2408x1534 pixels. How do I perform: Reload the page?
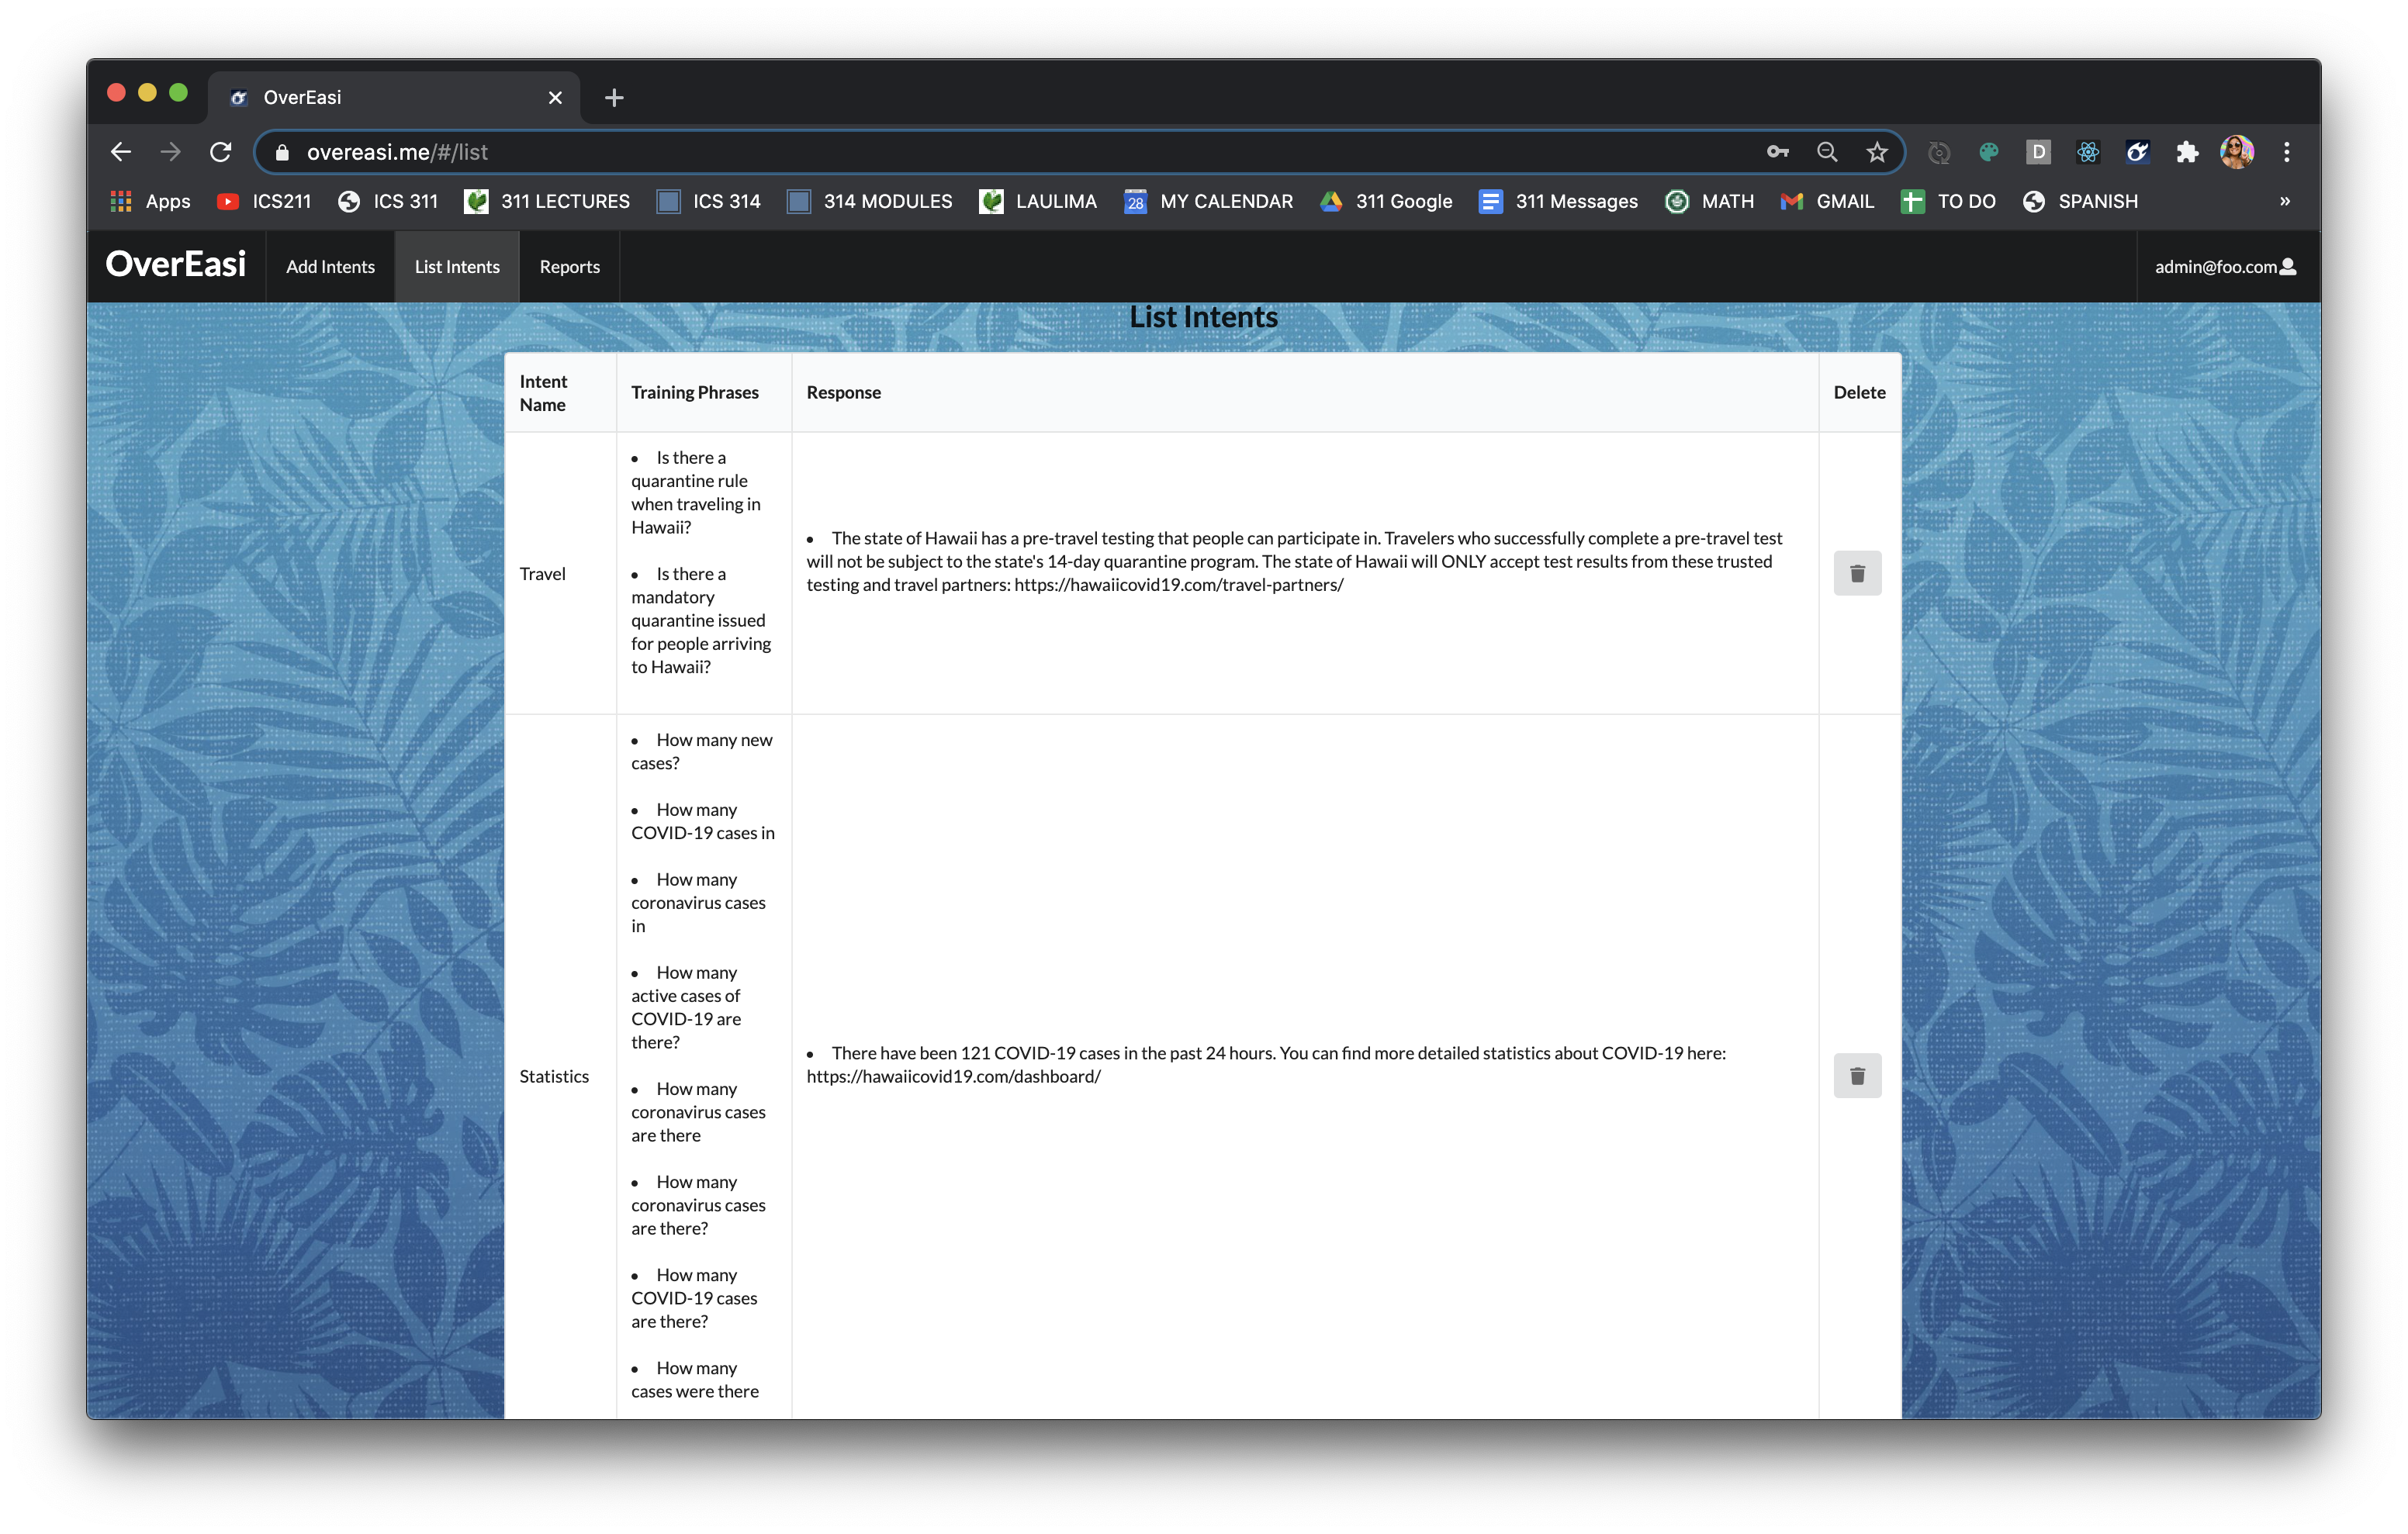click(x=221, y=152)
